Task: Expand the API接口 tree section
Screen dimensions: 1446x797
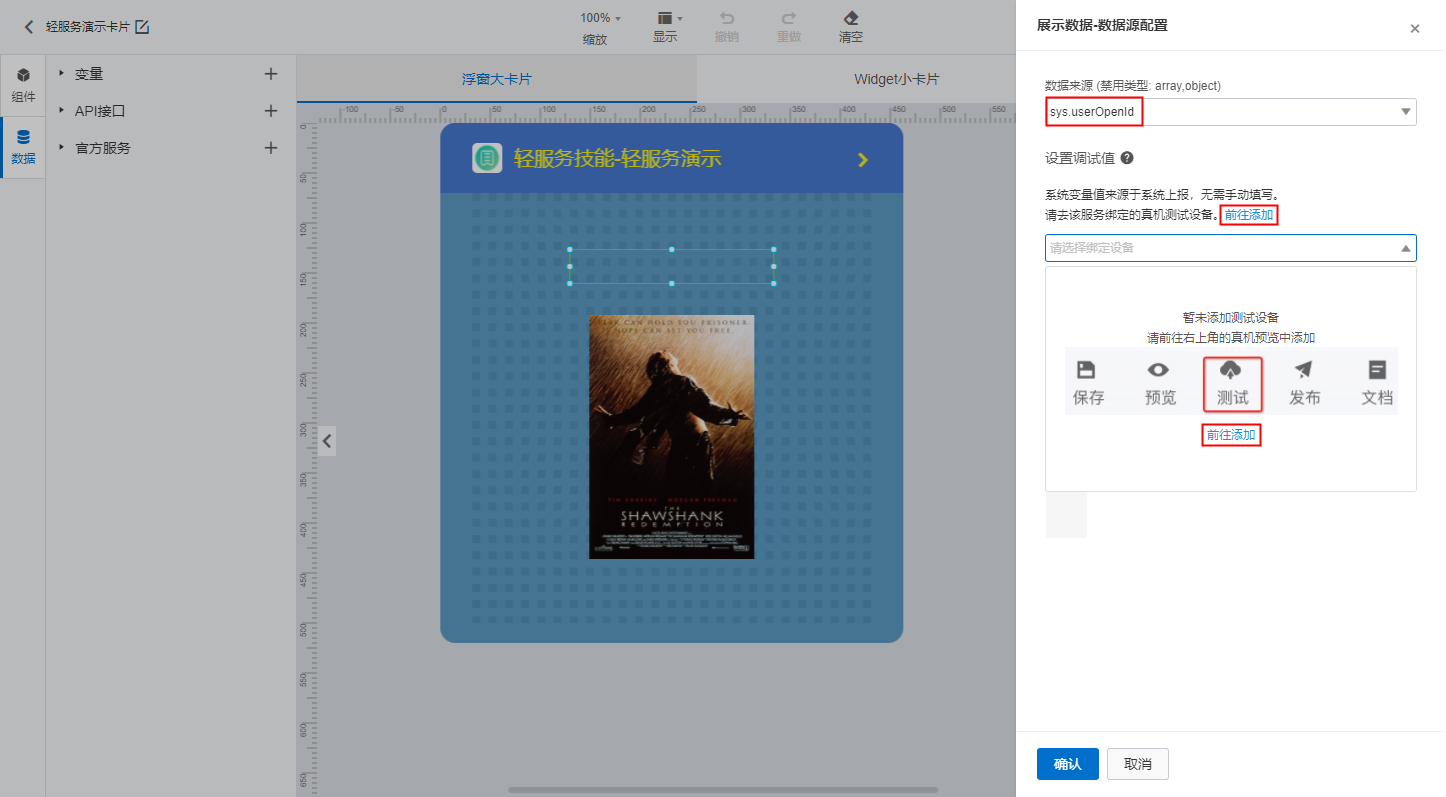Action: click(61, 110)
